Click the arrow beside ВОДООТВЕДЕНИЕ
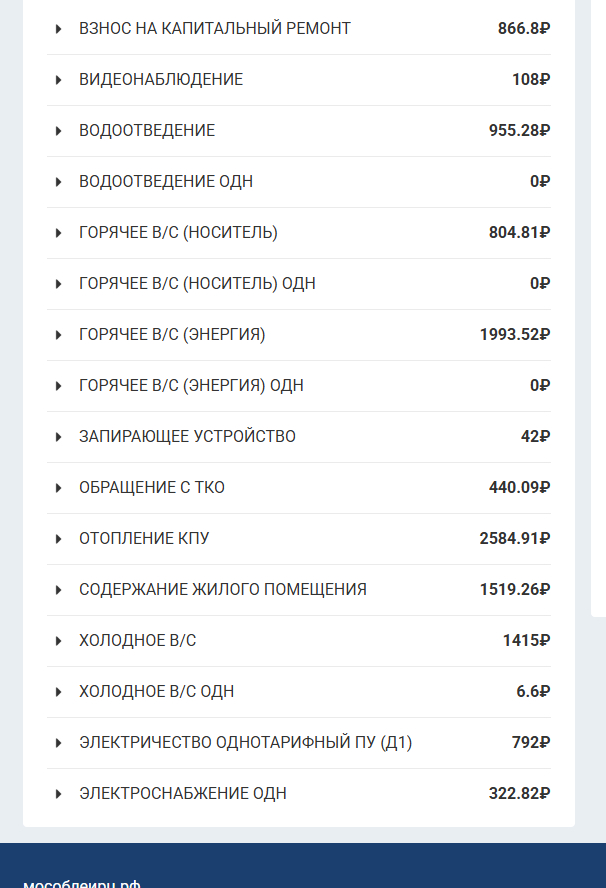This screenshot has height=888, width=606. [60, 131]
